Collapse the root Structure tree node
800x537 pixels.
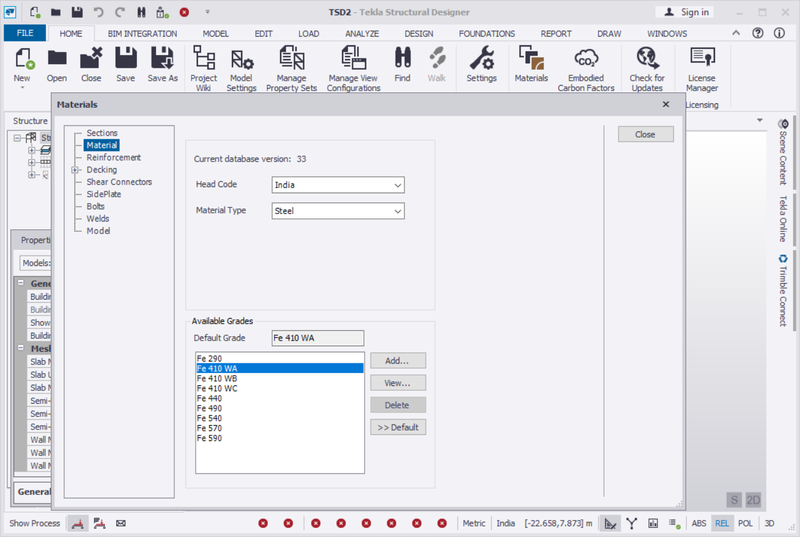coord(17,138)
